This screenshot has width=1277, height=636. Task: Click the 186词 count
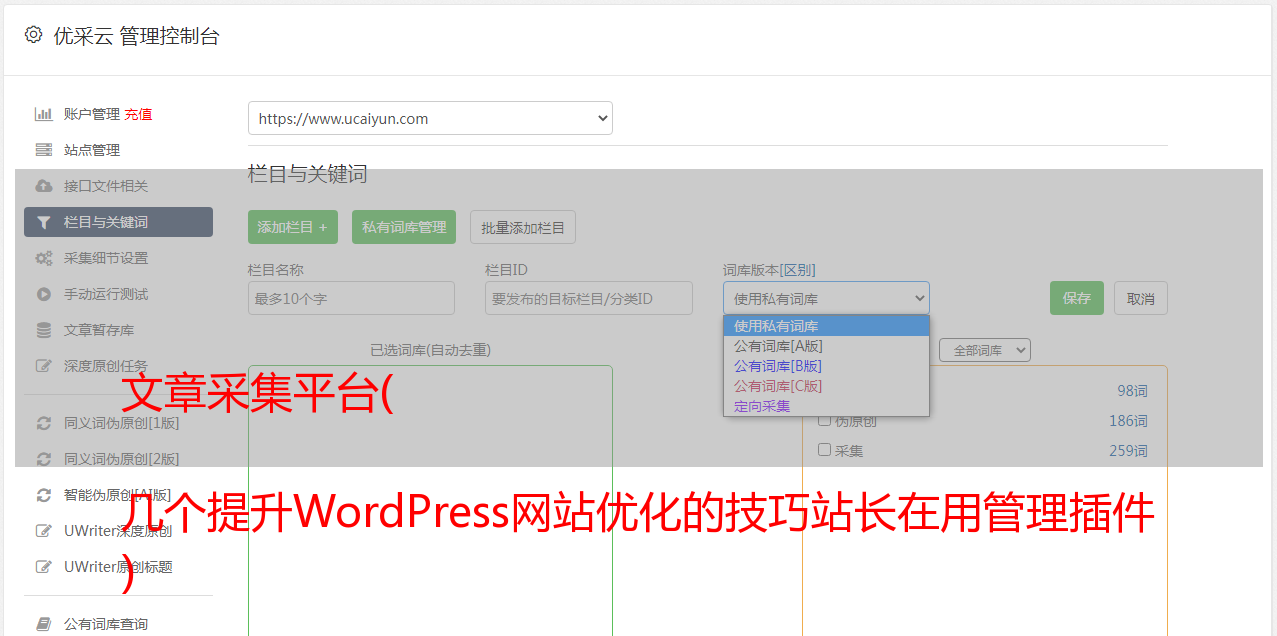[1128, 421]
